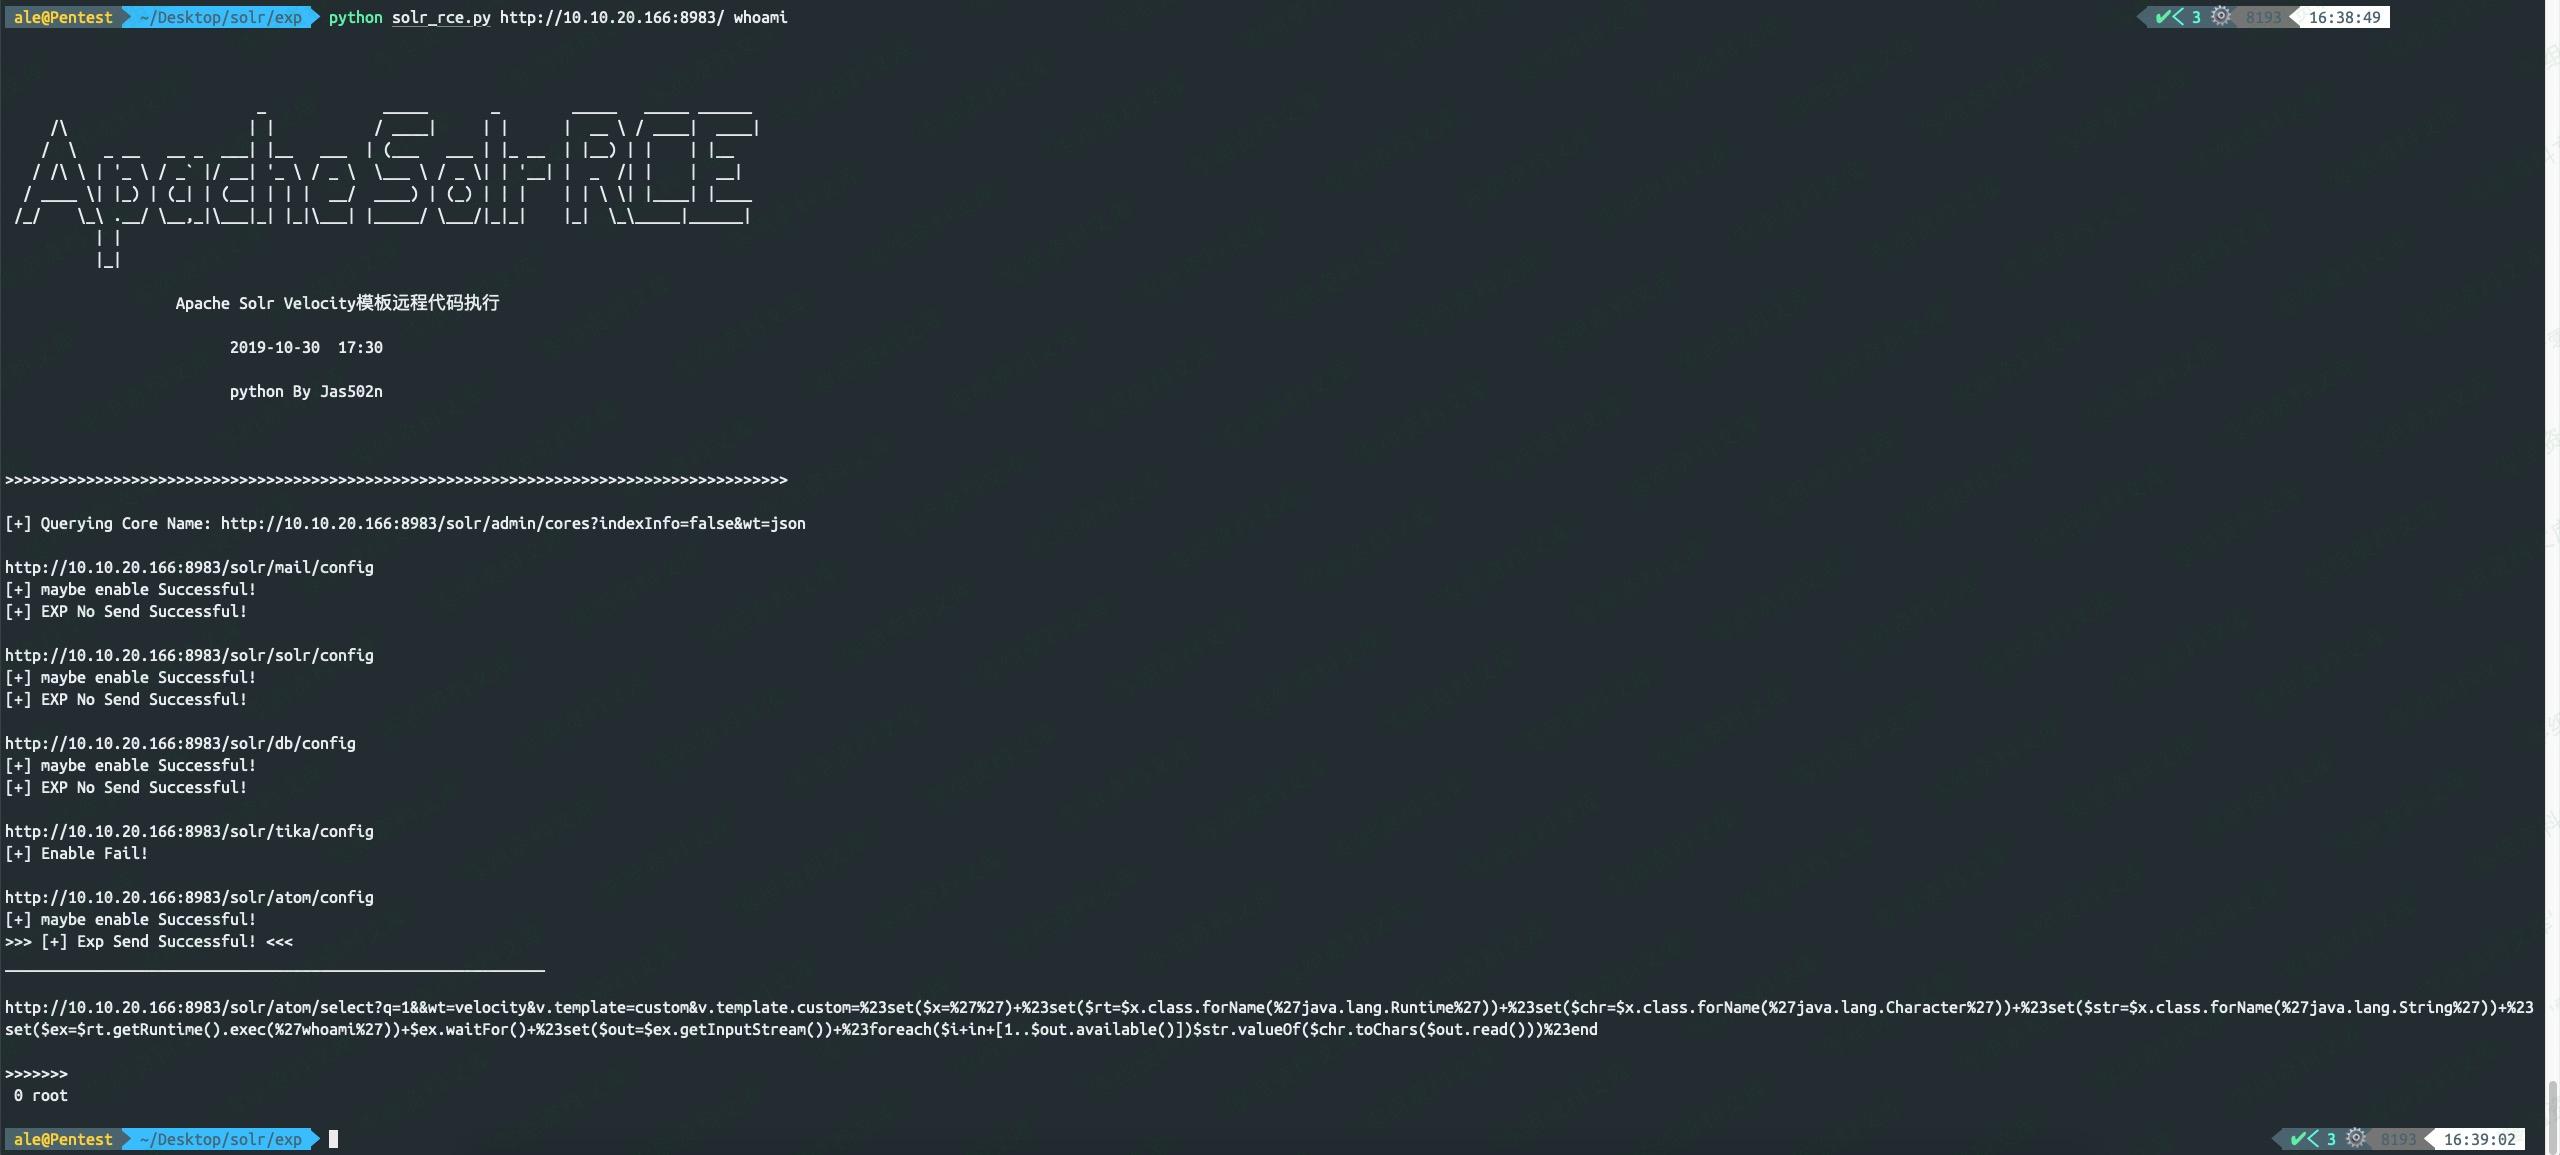Click the 'Apache Solr Velocity模板远程代码执行' title line

[337, 303]
